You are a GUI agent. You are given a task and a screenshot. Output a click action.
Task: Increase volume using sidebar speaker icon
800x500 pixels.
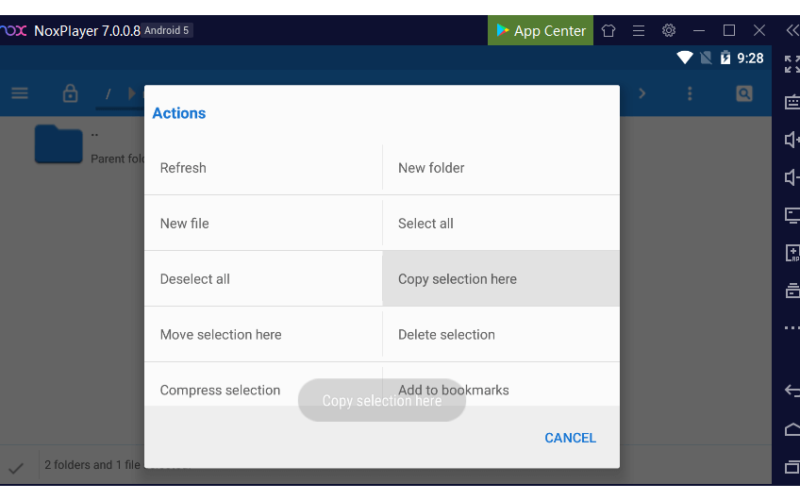[792, 139]
